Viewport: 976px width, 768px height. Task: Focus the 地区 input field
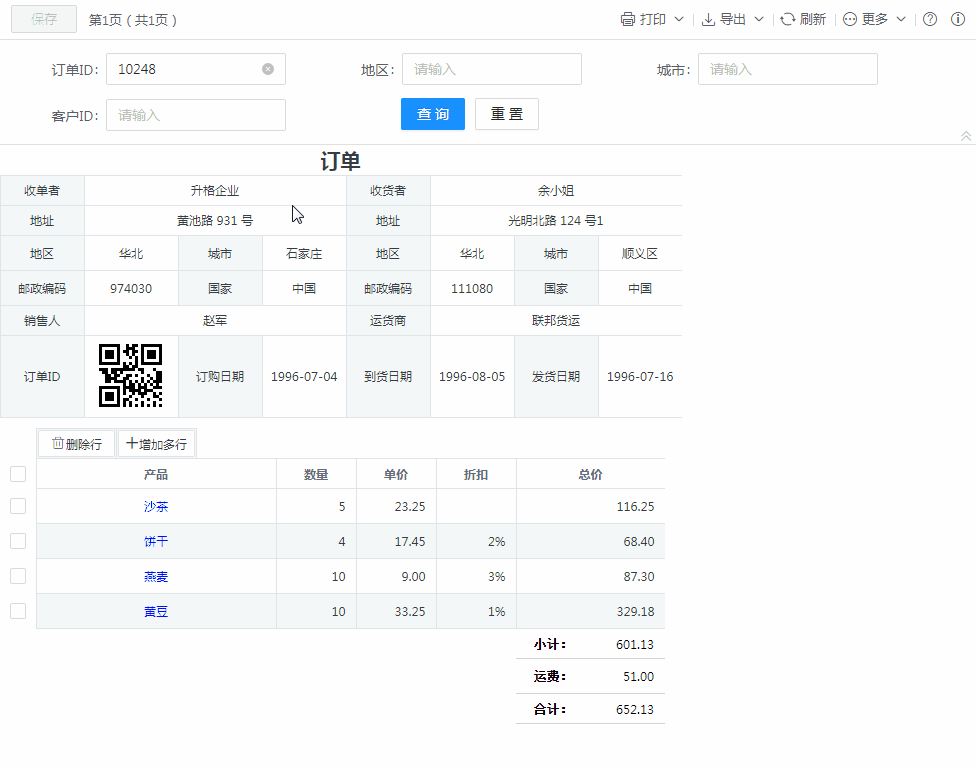click(x=491, y=69)
